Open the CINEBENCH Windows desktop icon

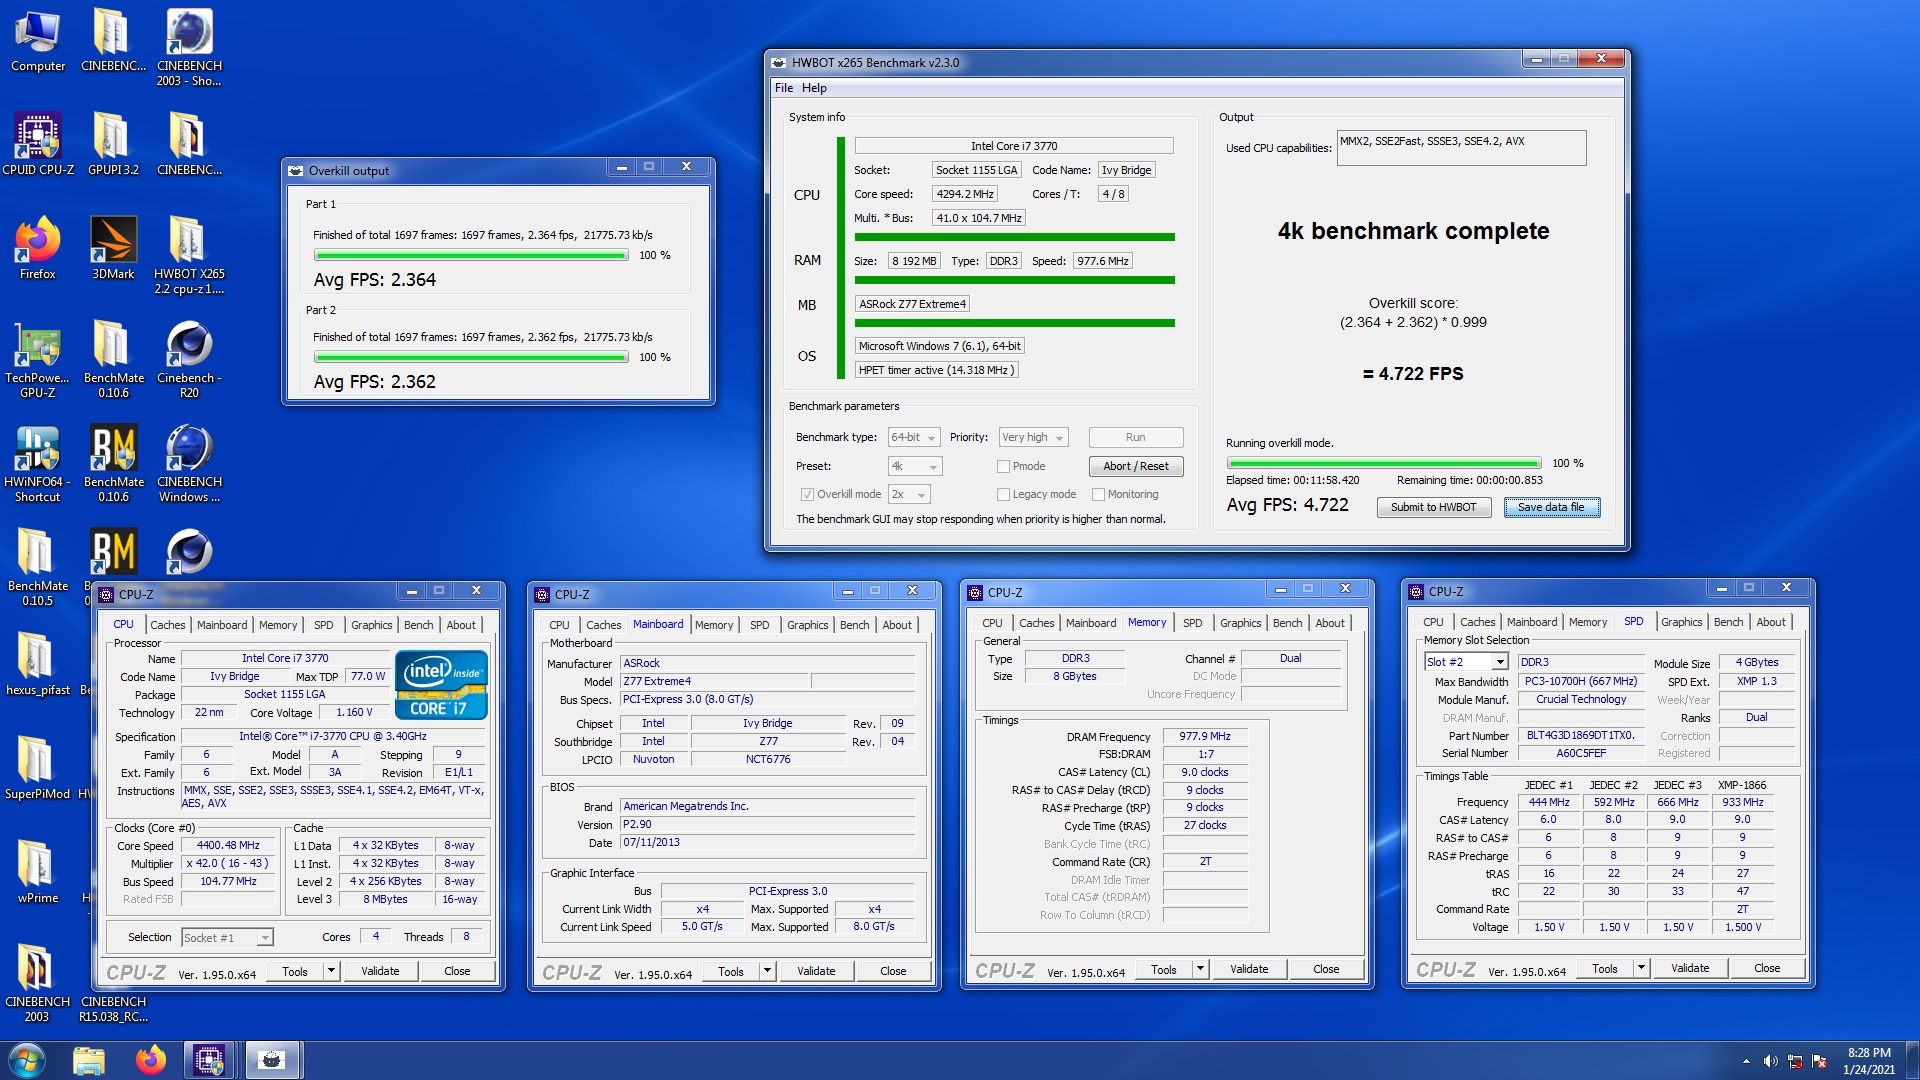(189, 463)
